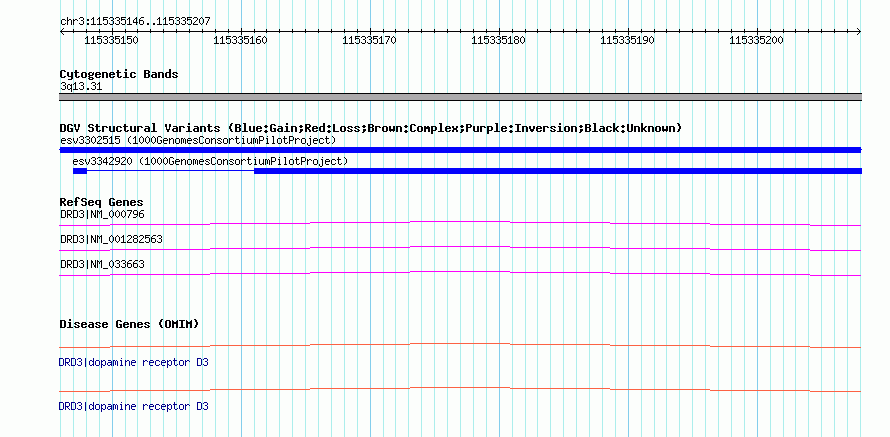Open variant label esv3302515
This screenshot has height=437, width=890.
[x=198, y=140]
